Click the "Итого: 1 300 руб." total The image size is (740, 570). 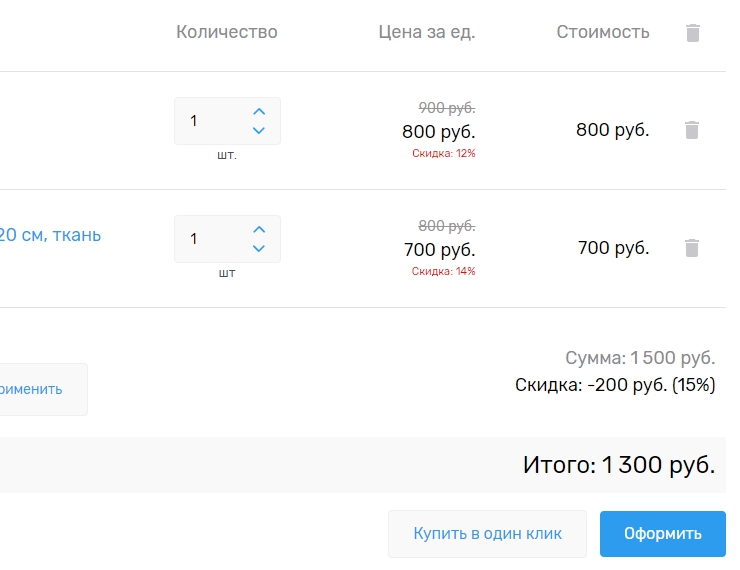(x=618, y=465)
